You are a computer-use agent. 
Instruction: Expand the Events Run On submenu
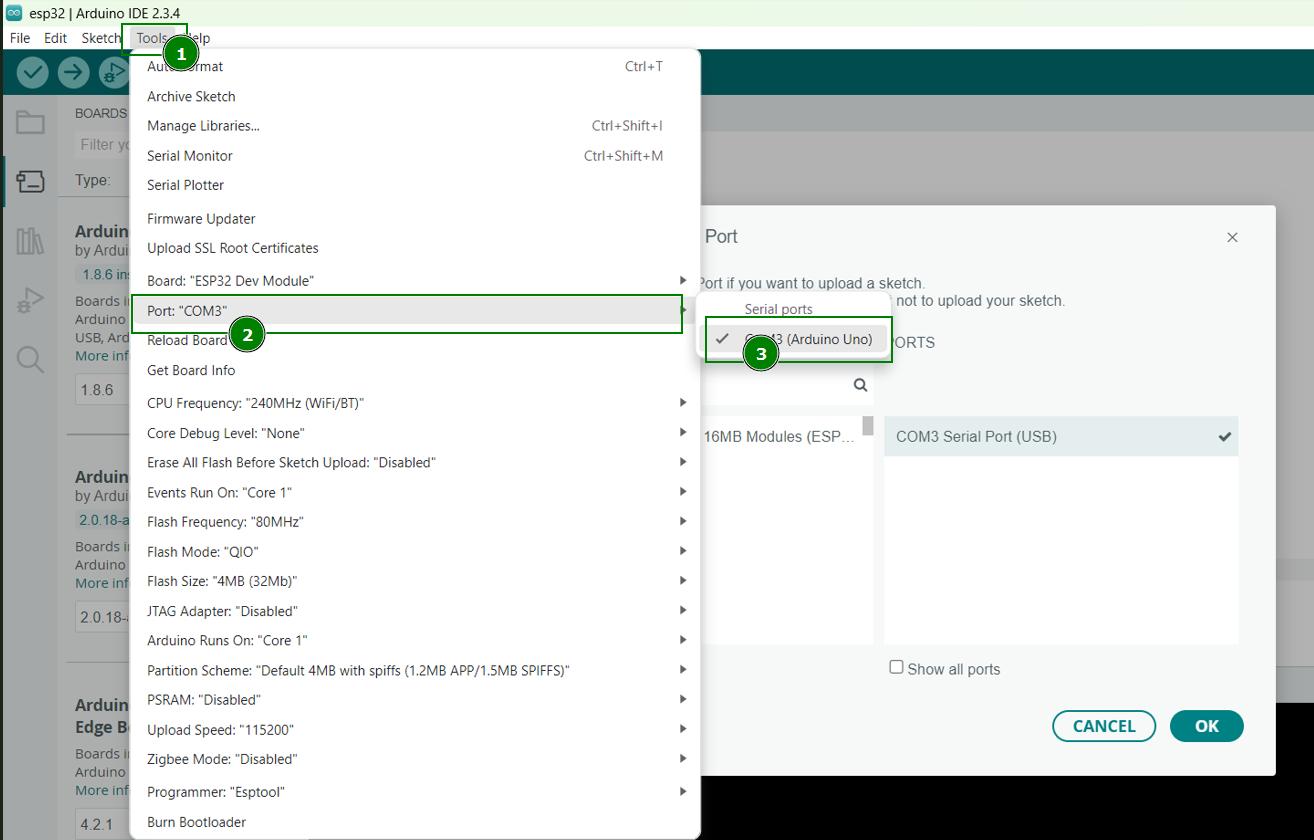(415, 492)
